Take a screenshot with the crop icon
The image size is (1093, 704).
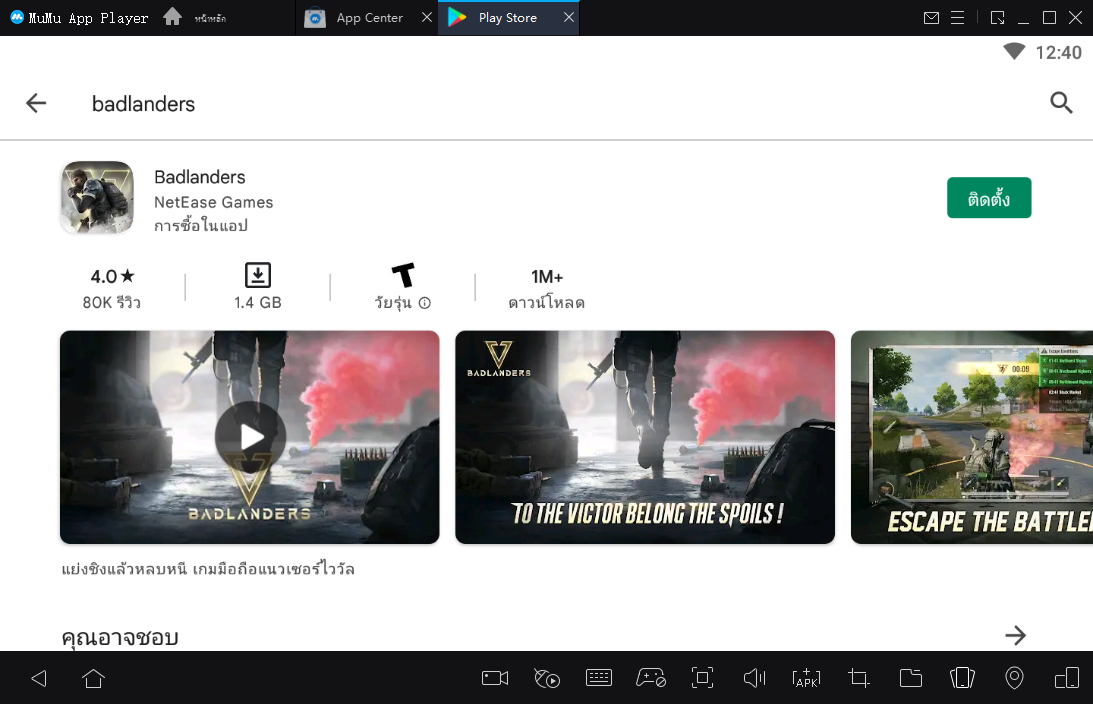pos(858,678)
